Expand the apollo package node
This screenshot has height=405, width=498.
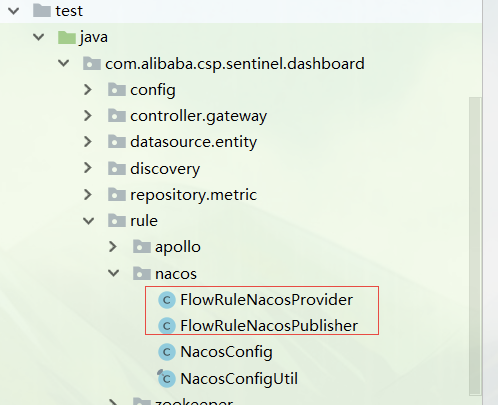(113, 247)
